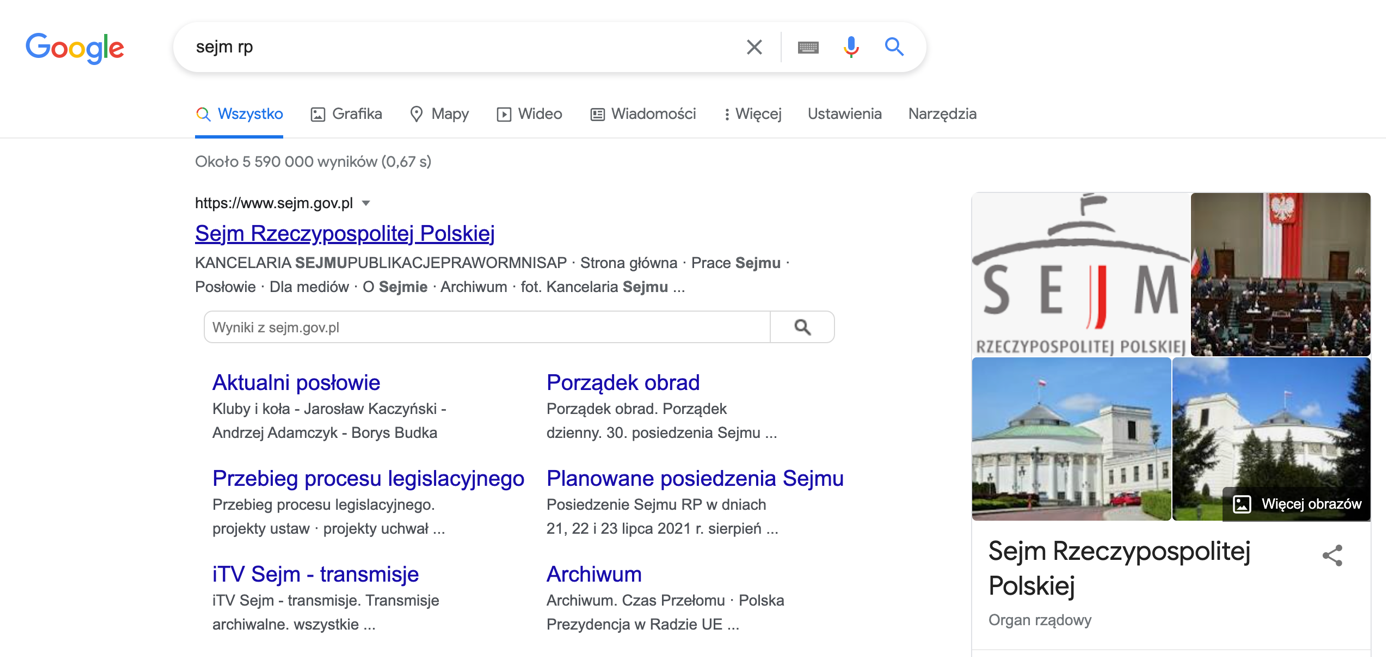
Task: Open the Porządek obrad sitelink
Action: (x=623, y=382)
